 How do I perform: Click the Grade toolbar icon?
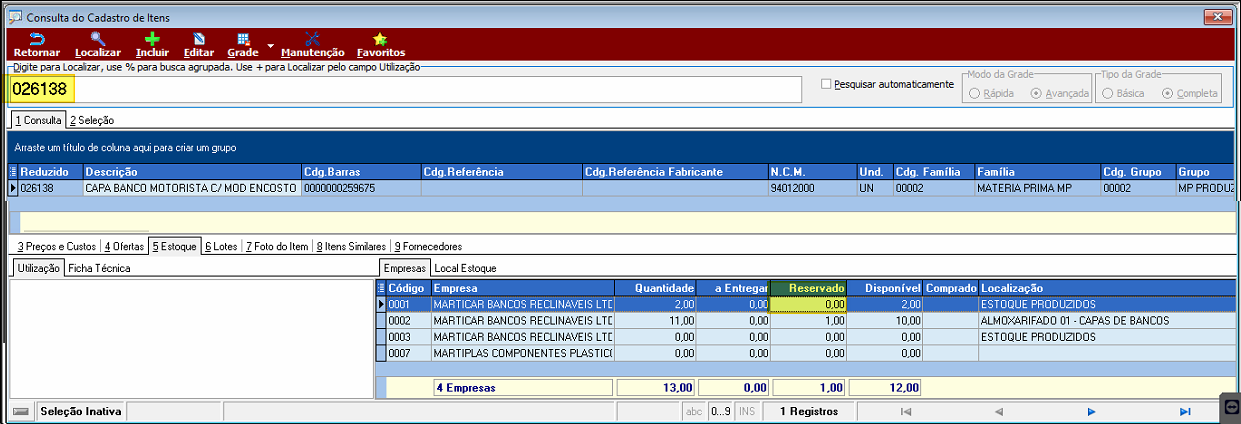(243, 38)
